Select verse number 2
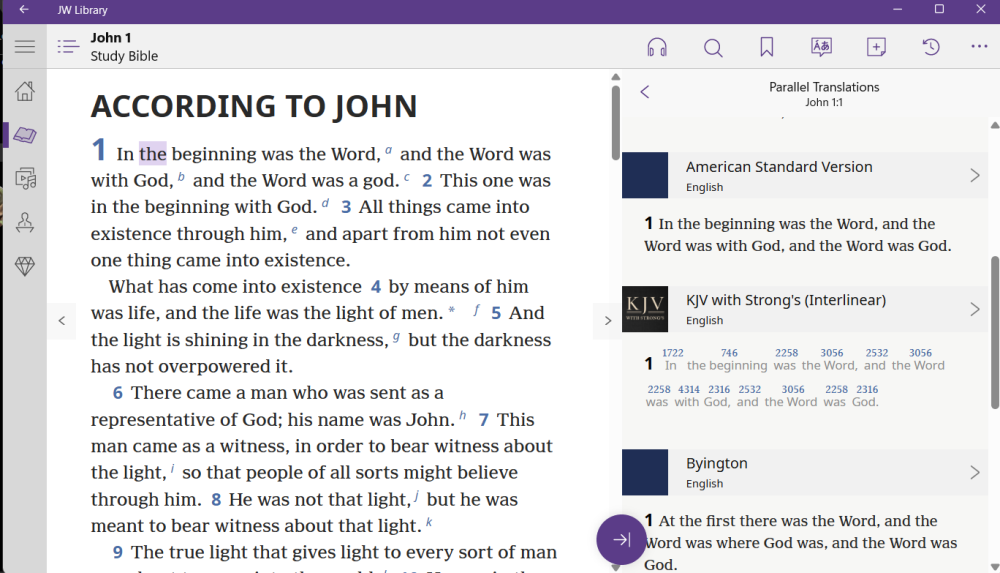The width and height of the screenshot is (1000, 573). 427,181
